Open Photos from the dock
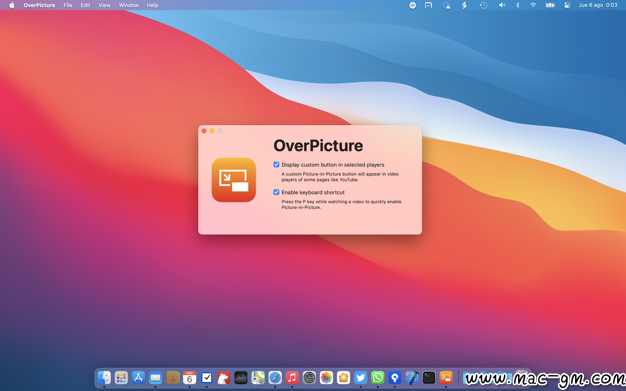The width and height of the screenshot is (626, 391). 327,377
